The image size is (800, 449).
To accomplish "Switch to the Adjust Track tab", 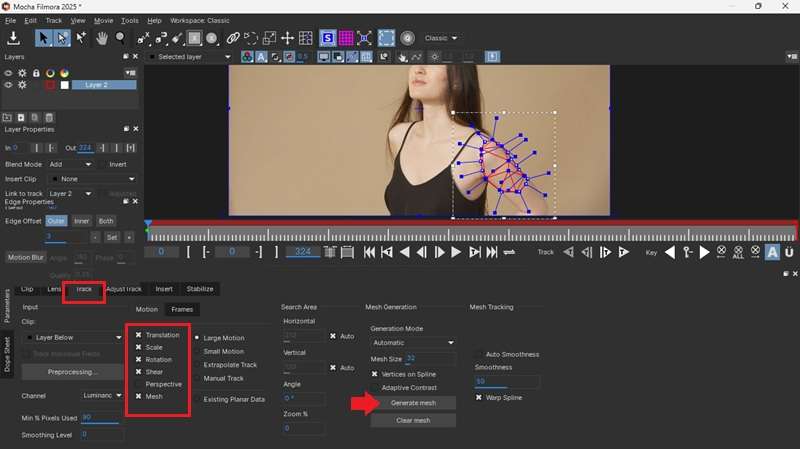I will tap(124, 289).
